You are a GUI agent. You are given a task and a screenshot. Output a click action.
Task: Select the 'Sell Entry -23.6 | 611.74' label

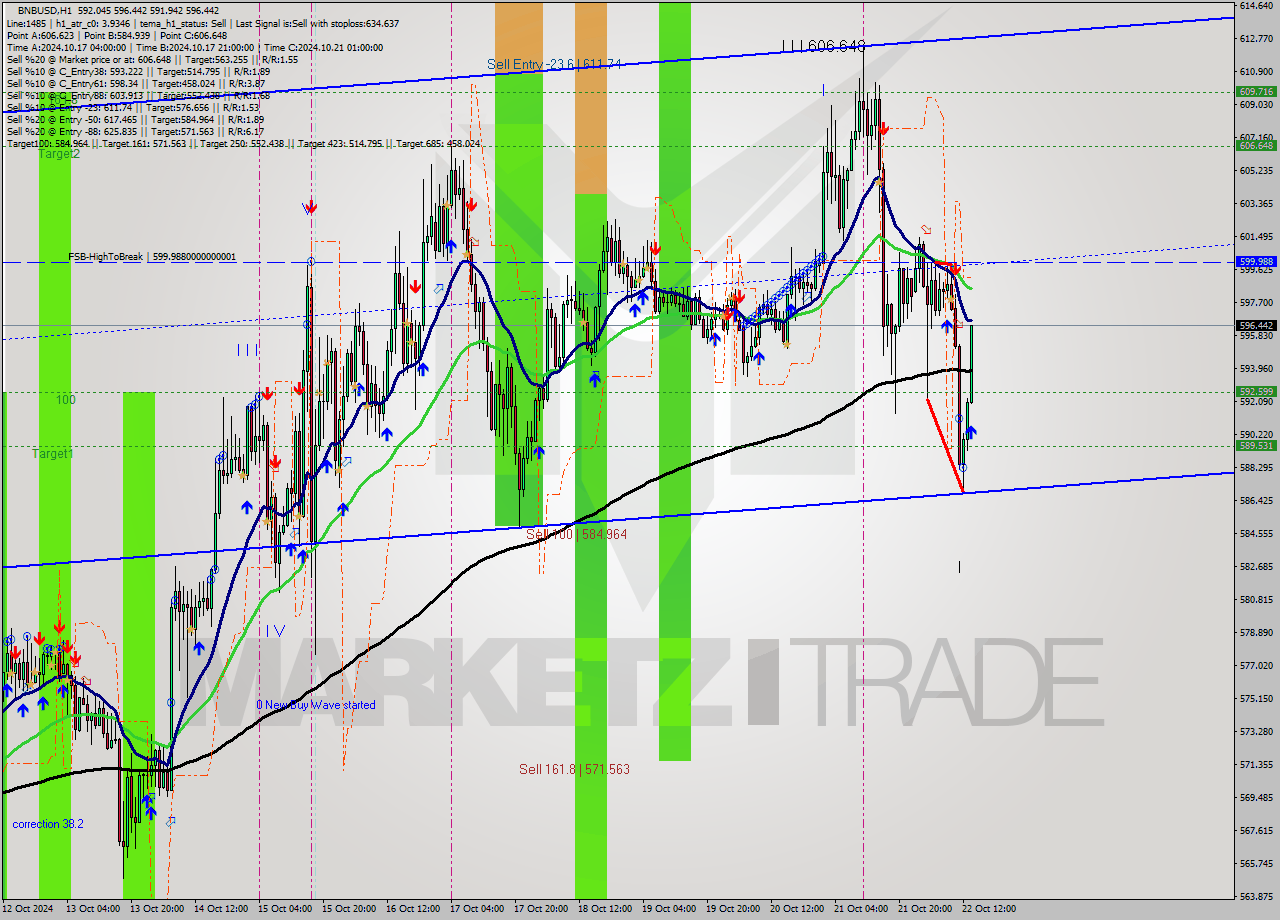554,64
